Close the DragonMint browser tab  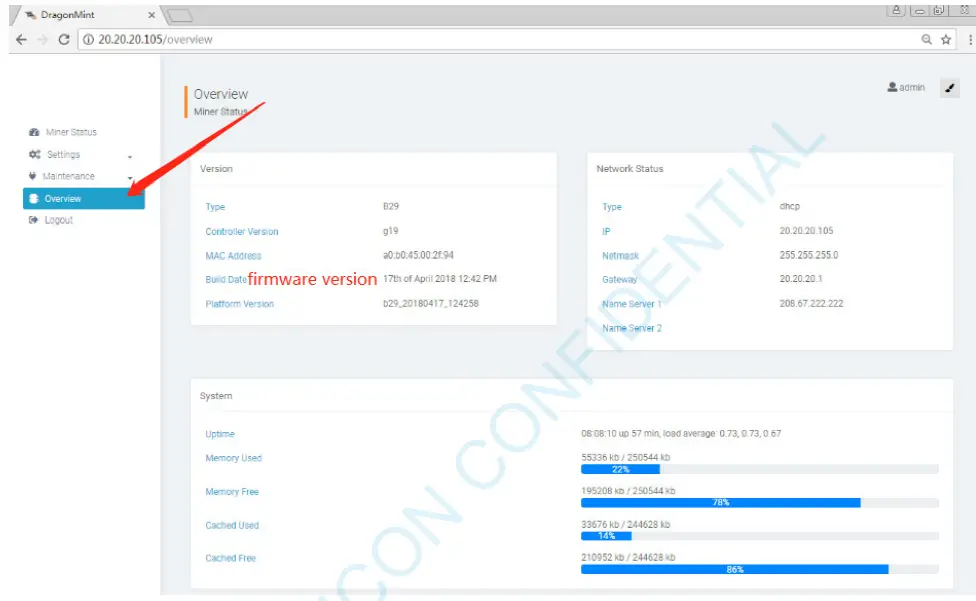[151, 14]
